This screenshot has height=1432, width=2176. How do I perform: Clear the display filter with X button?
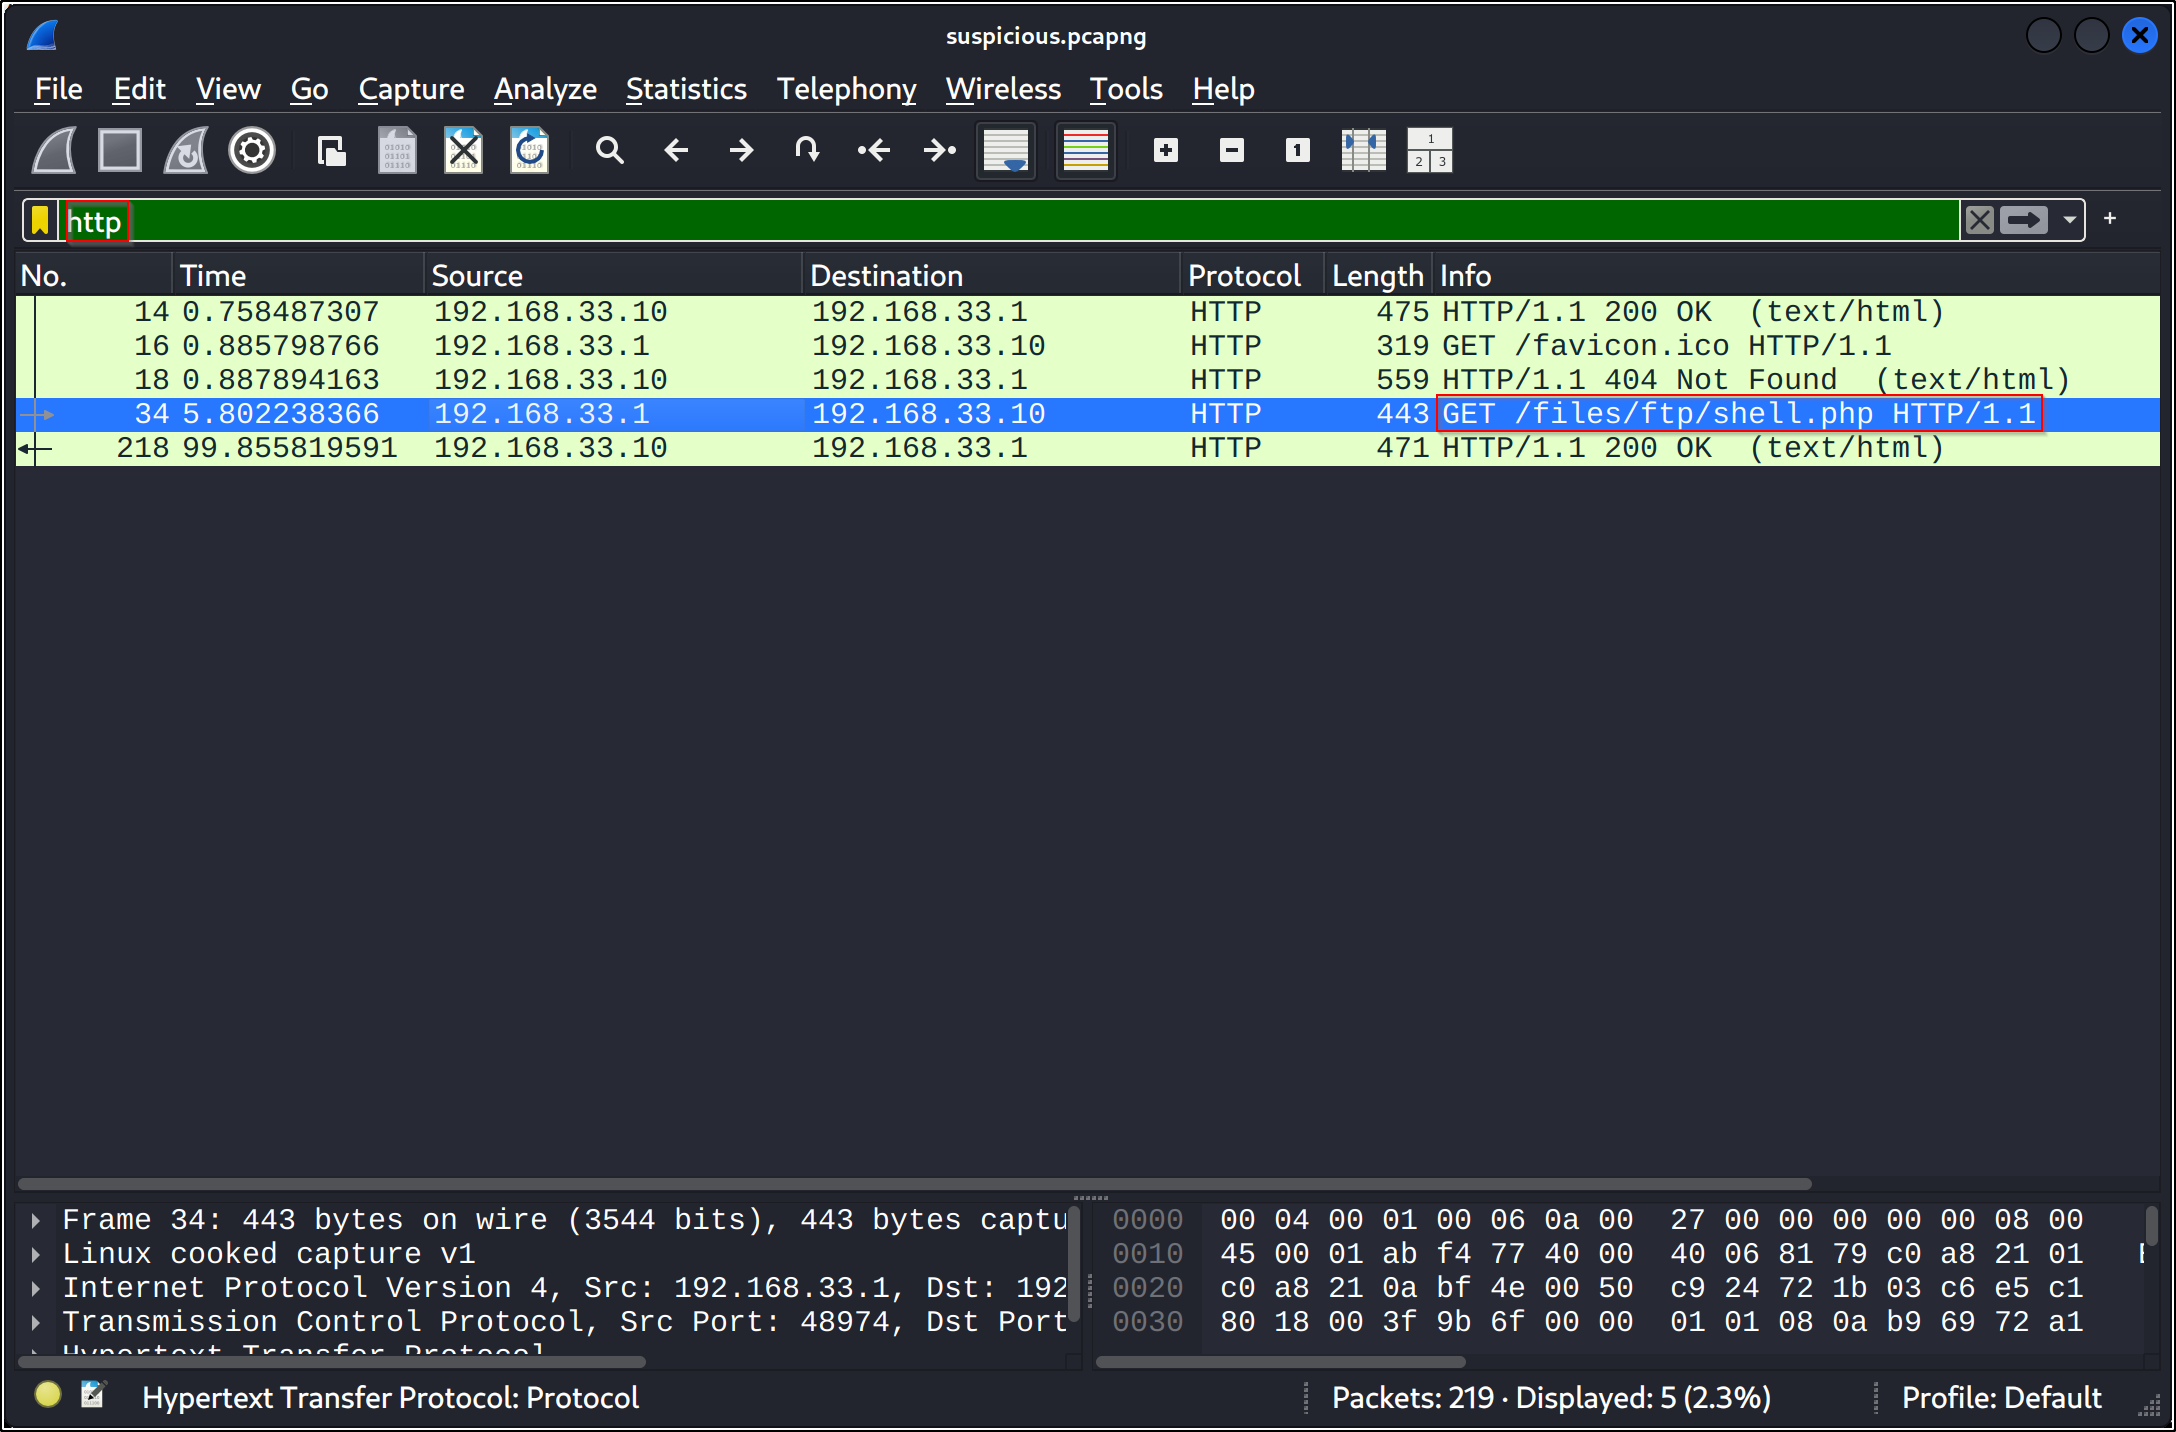tap(1979, 220)
